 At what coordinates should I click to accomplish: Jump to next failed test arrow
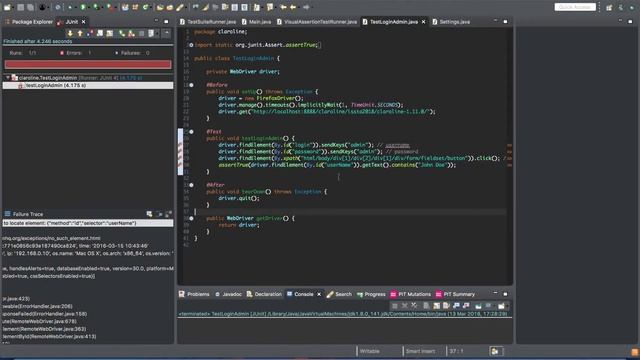70,33
